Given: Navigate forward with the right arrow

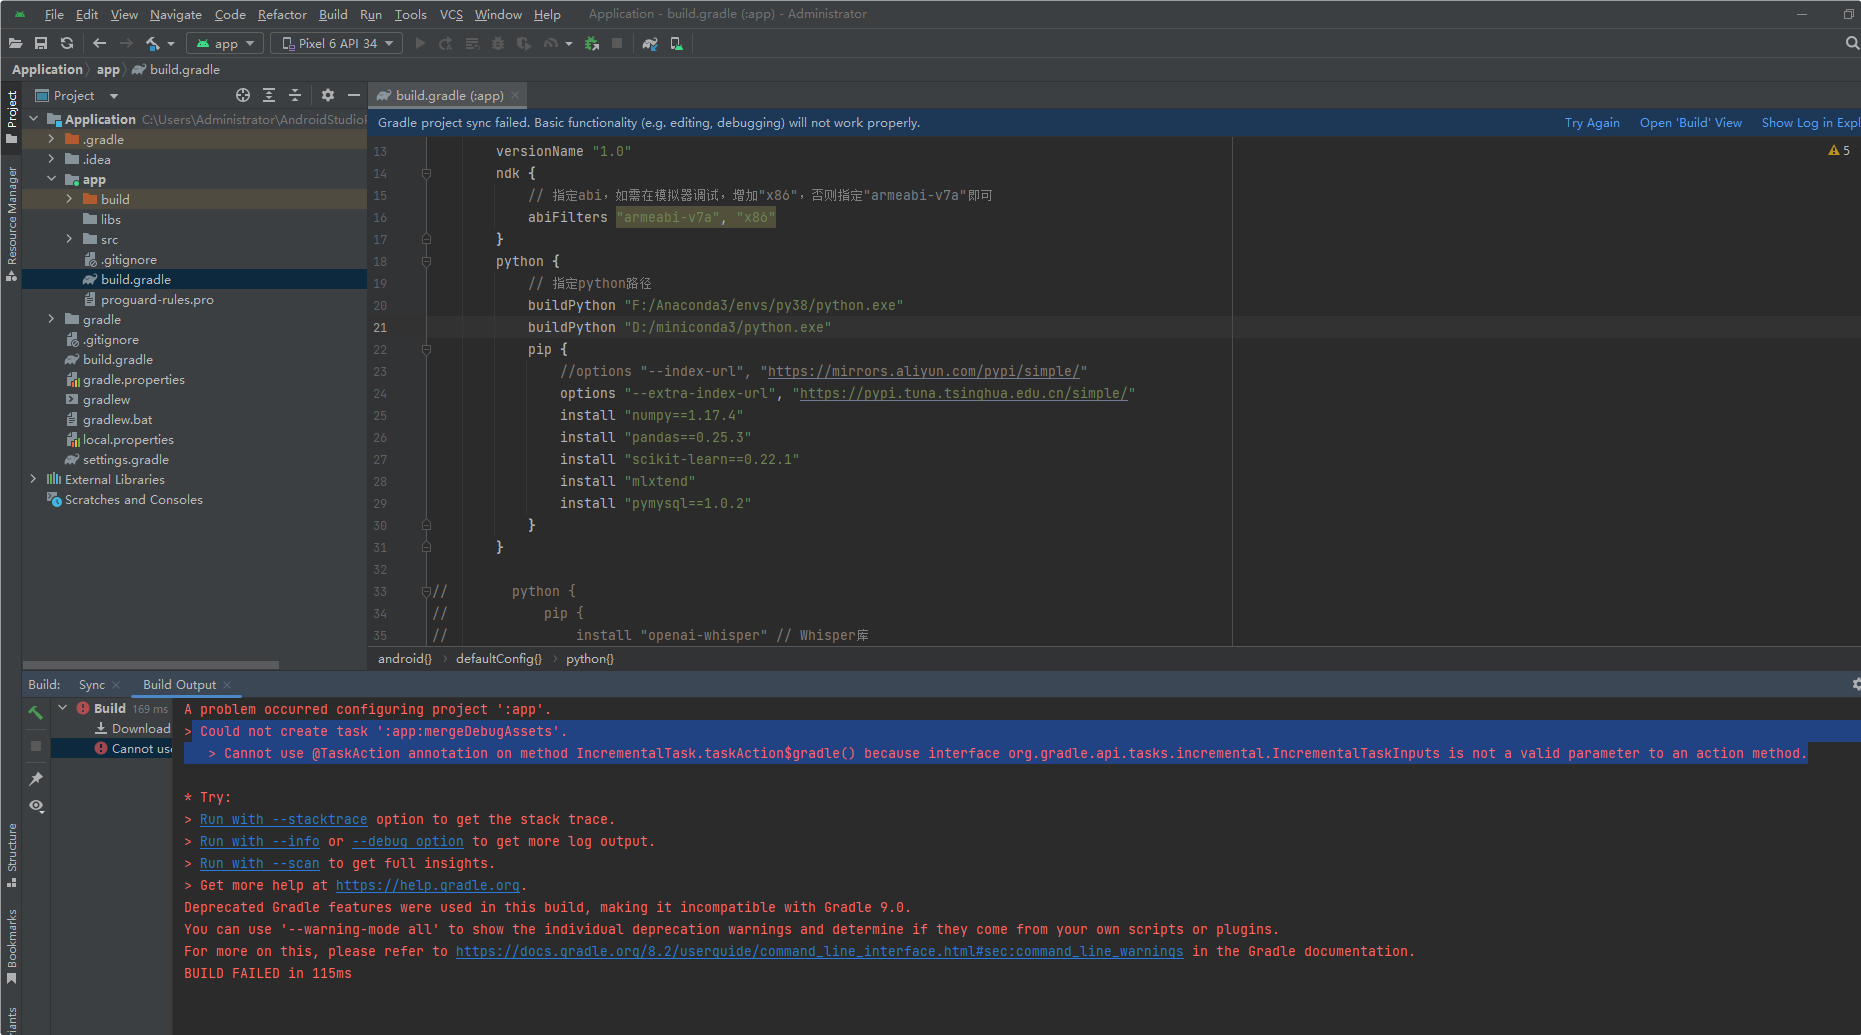Looking at the screenshot, I should tap(126, 43).
